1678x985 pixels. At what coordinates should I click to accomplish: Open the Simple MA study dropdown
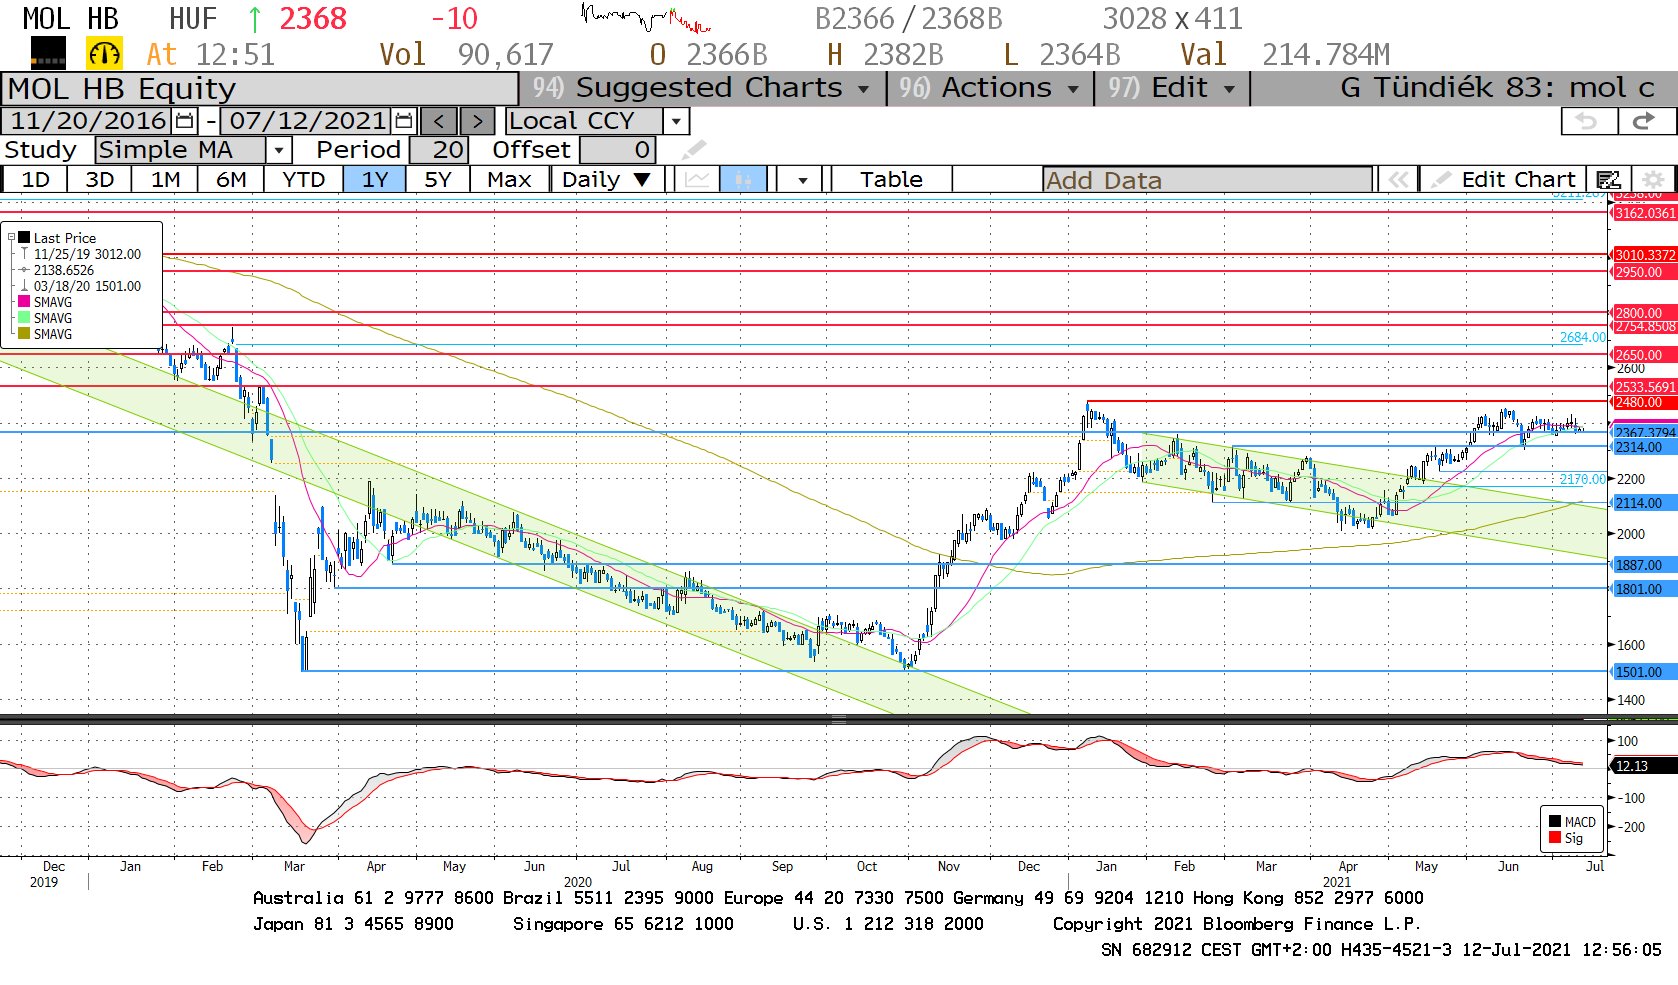279,150
